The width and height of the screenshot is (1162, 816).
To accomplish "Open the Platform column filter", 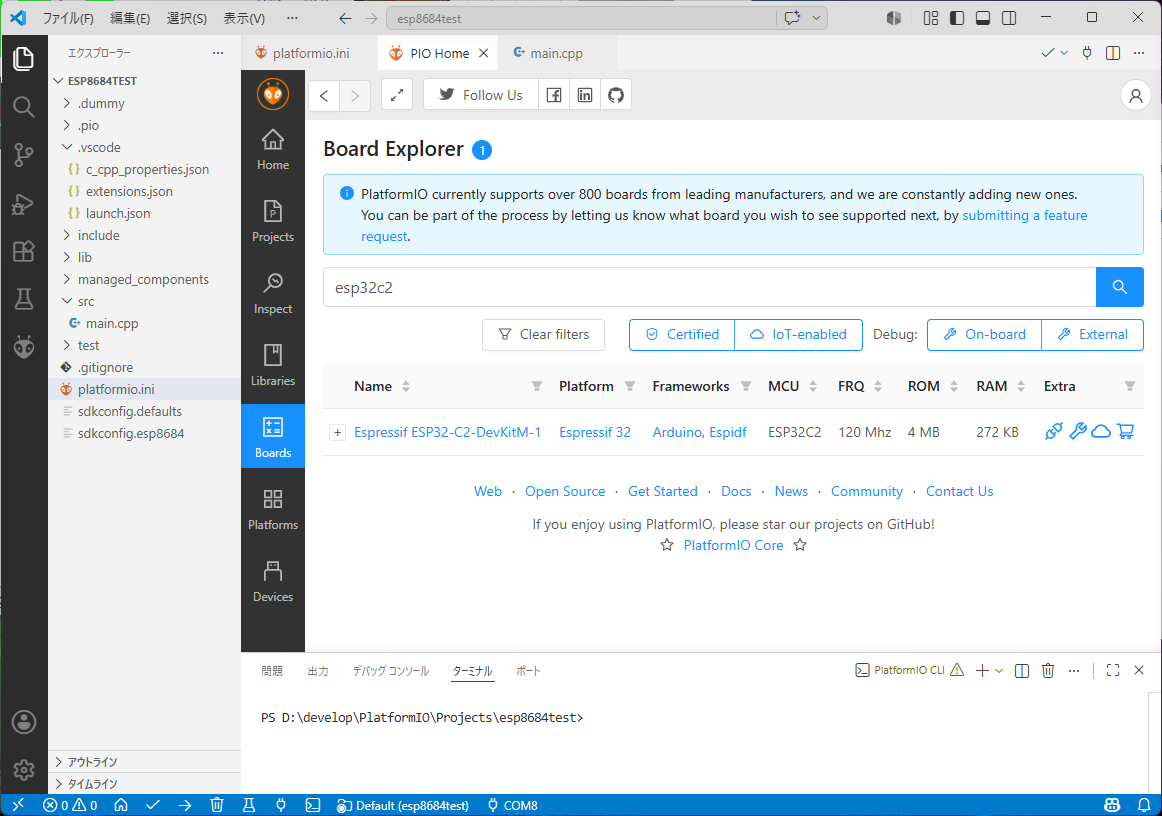I will click(x=629, y=386).
